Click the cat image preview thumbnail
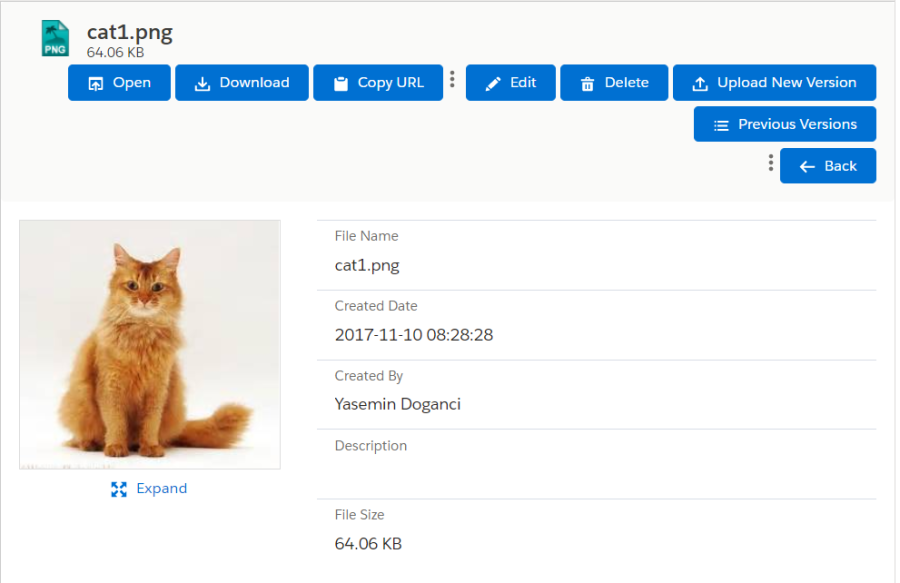The image size is (900, 583). pos(150,345)
